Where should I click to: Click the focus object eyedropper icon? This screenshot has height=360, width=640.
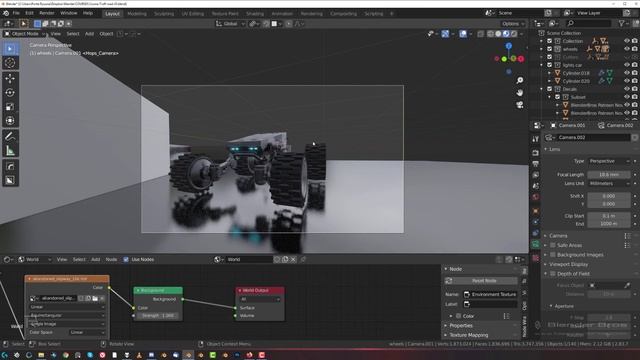pos(627,285)
